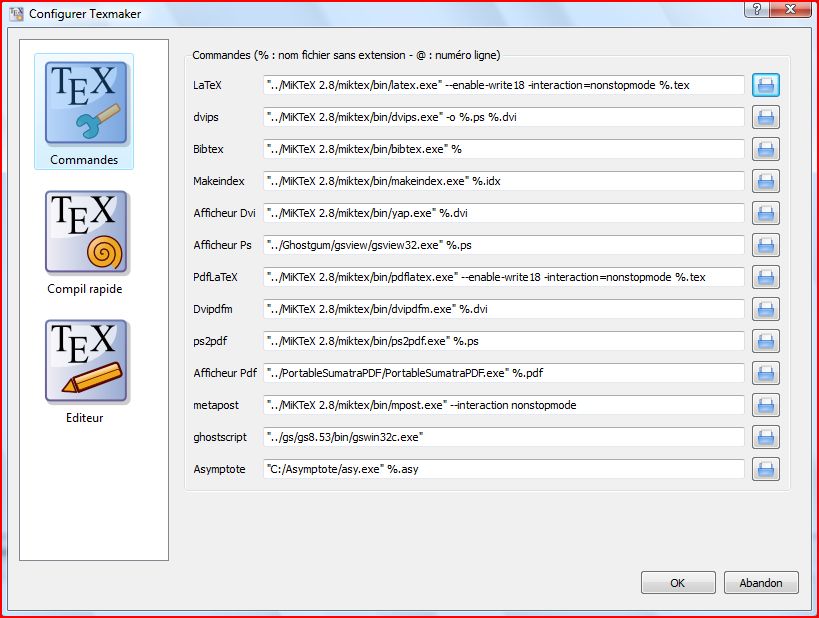Image resolution: width=819 pixels, height=618 pixels.
Task: Click into the Afficheur Pdf command field
Action: [504, 373]
